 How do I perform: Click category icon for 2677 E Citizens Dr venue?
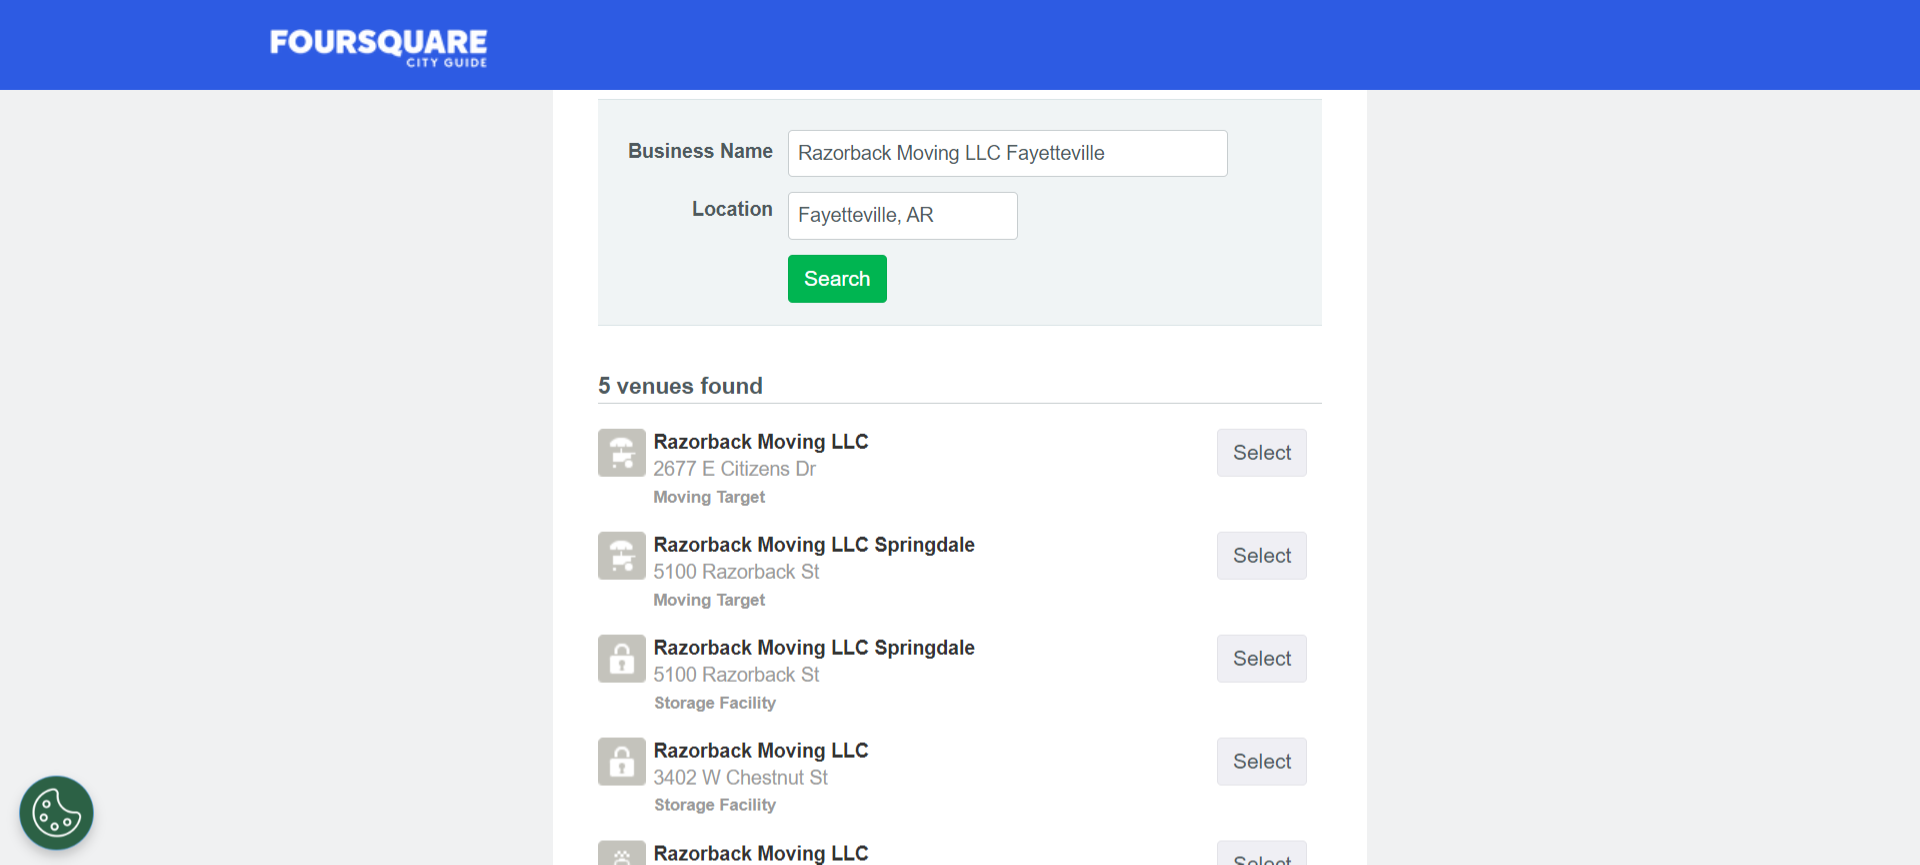pyautogui.click(x=622, y=453)
